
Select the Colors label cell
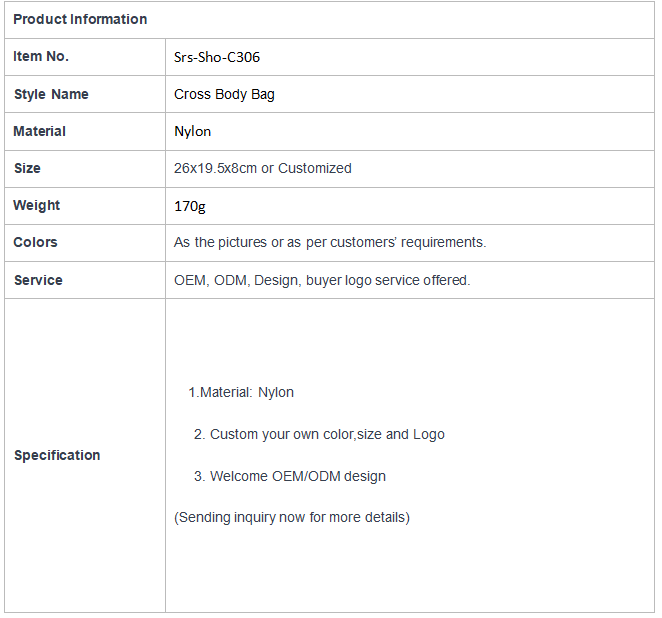pos(85,243)
